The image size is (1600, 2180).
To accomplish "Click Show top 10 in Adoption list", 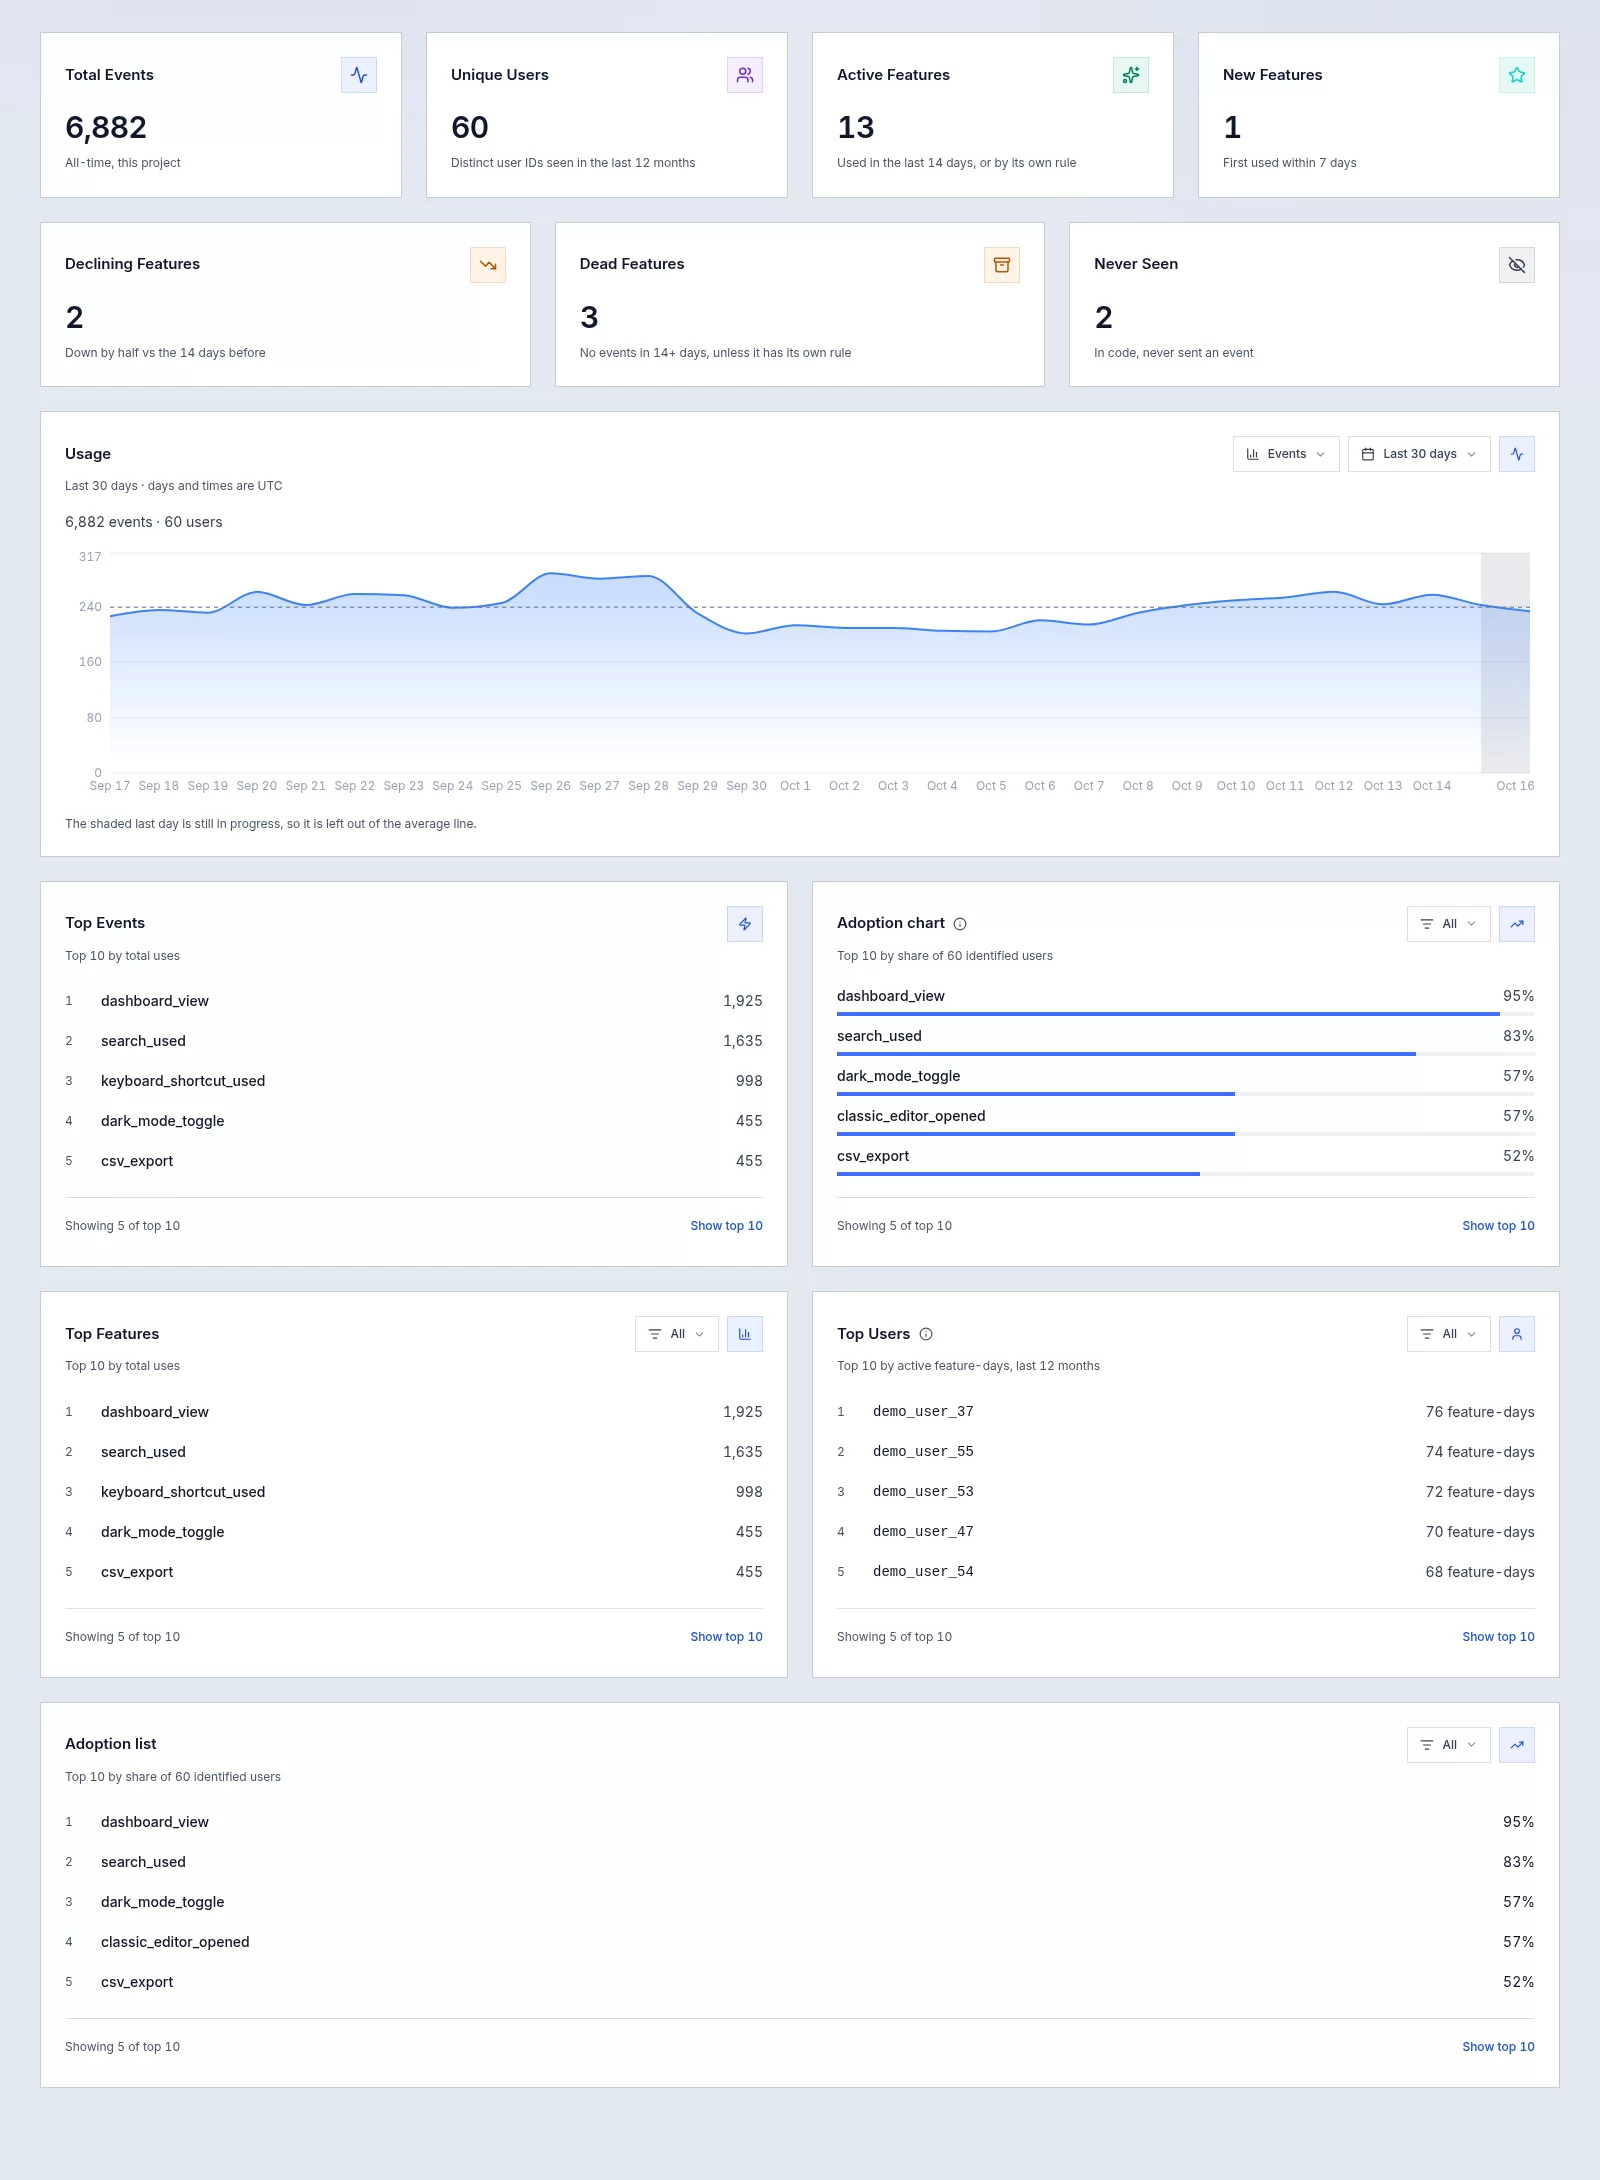I will (x=1498, y=2047).
